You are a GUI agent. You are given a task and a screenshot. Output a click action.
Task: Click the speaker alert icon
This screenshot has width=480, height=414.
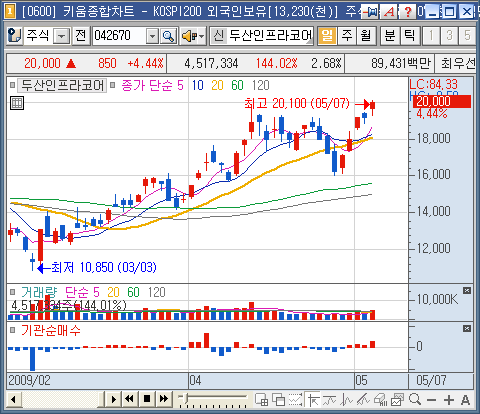click(190, 36)
